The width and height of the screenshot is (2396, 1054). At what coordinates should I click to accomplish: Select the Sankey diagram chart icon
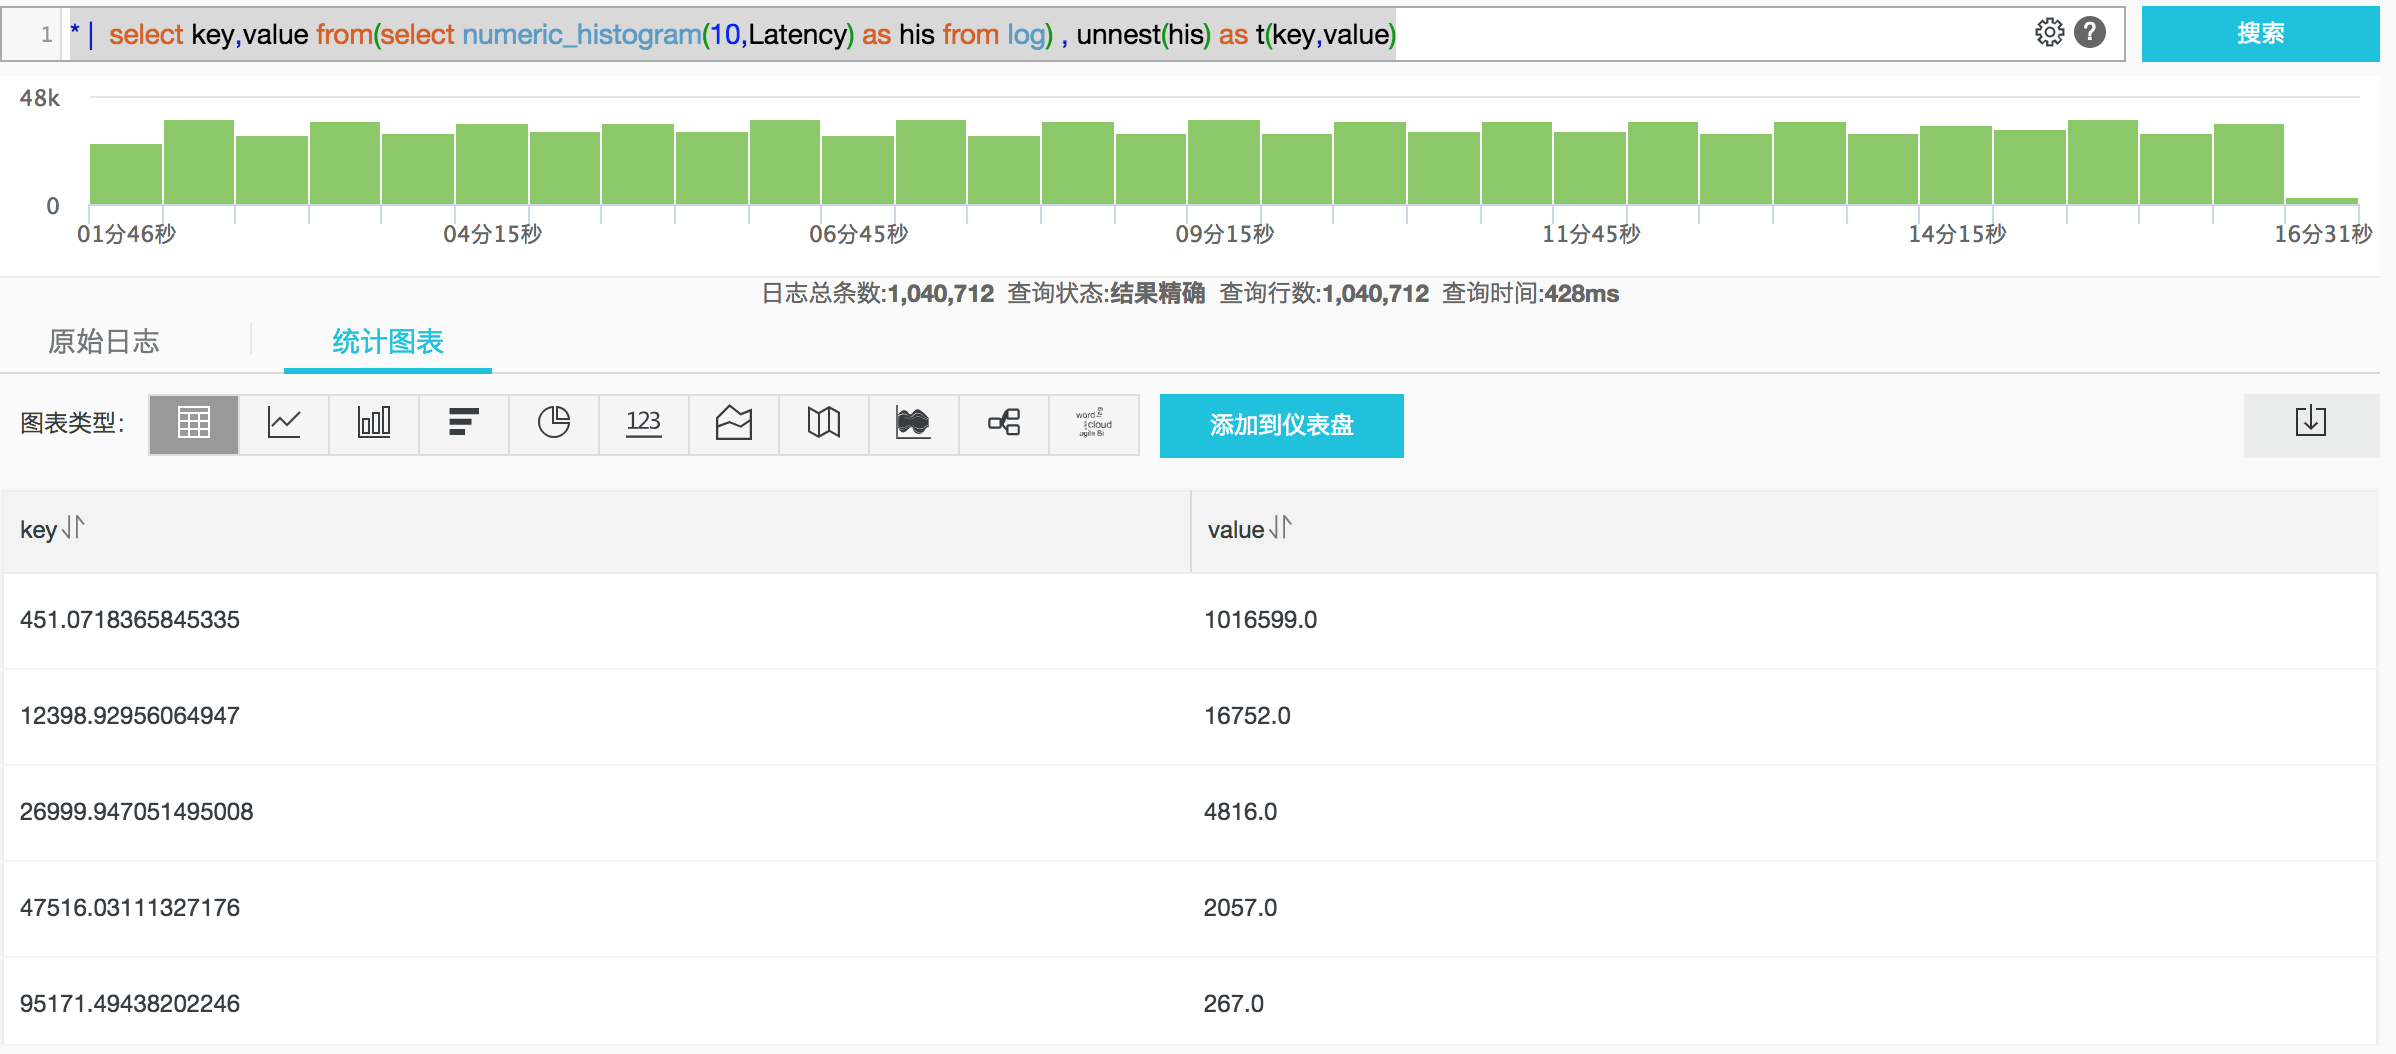click(1004, 424)
